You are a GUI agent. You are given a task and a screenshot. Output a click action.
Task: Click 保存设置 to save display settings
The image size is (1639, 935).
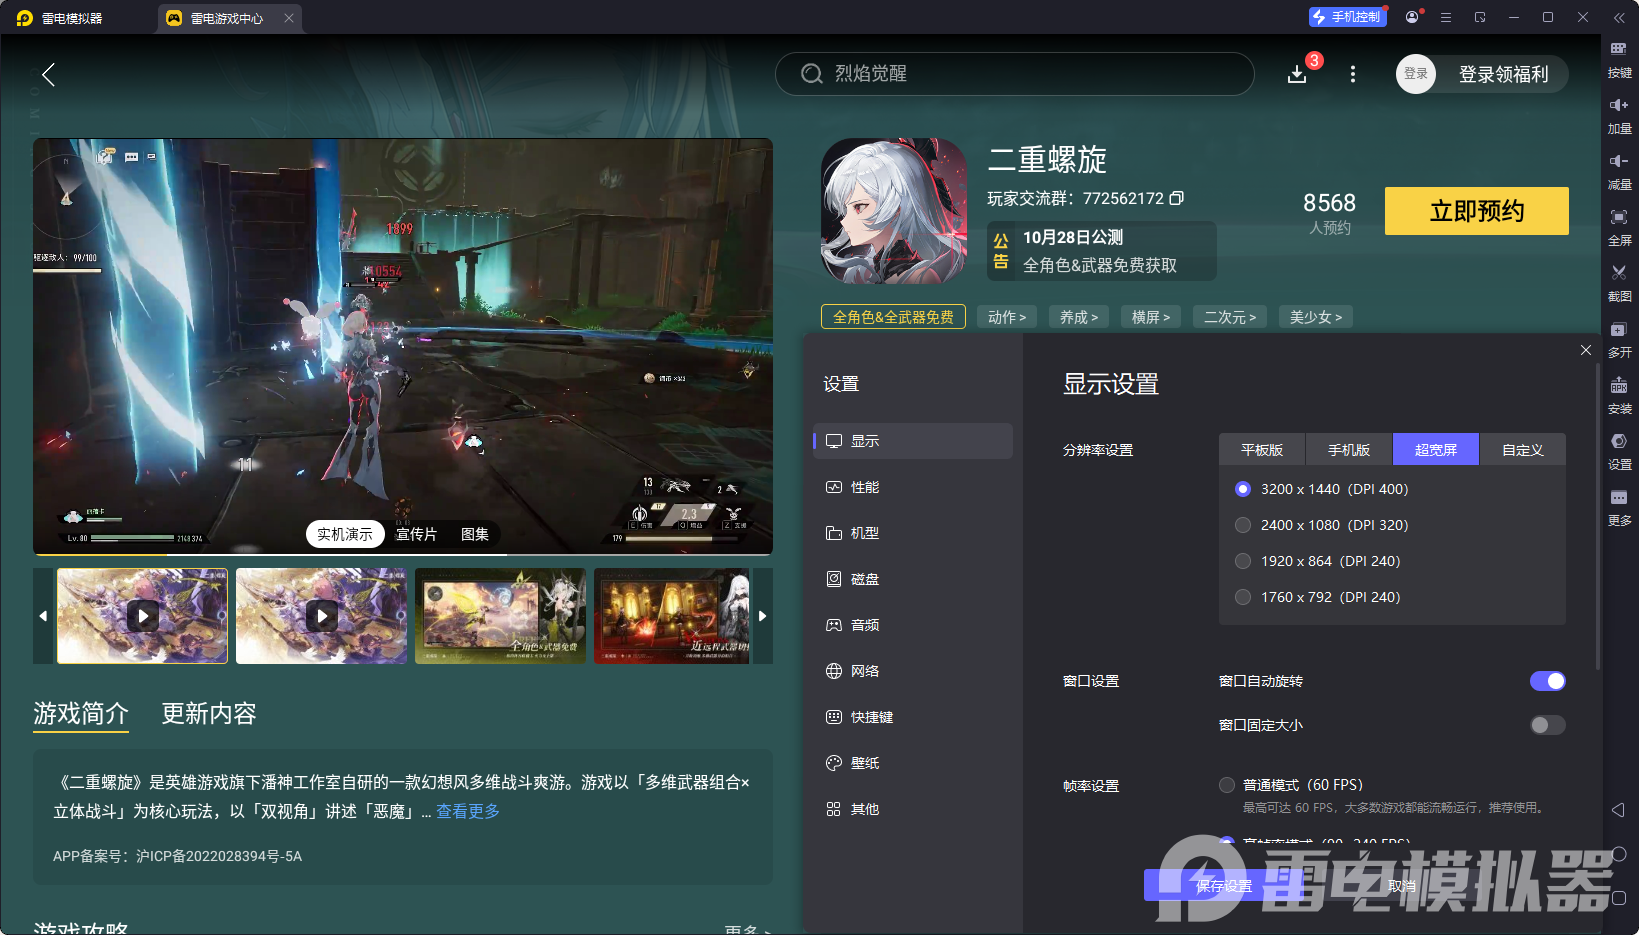[1222, 886]
